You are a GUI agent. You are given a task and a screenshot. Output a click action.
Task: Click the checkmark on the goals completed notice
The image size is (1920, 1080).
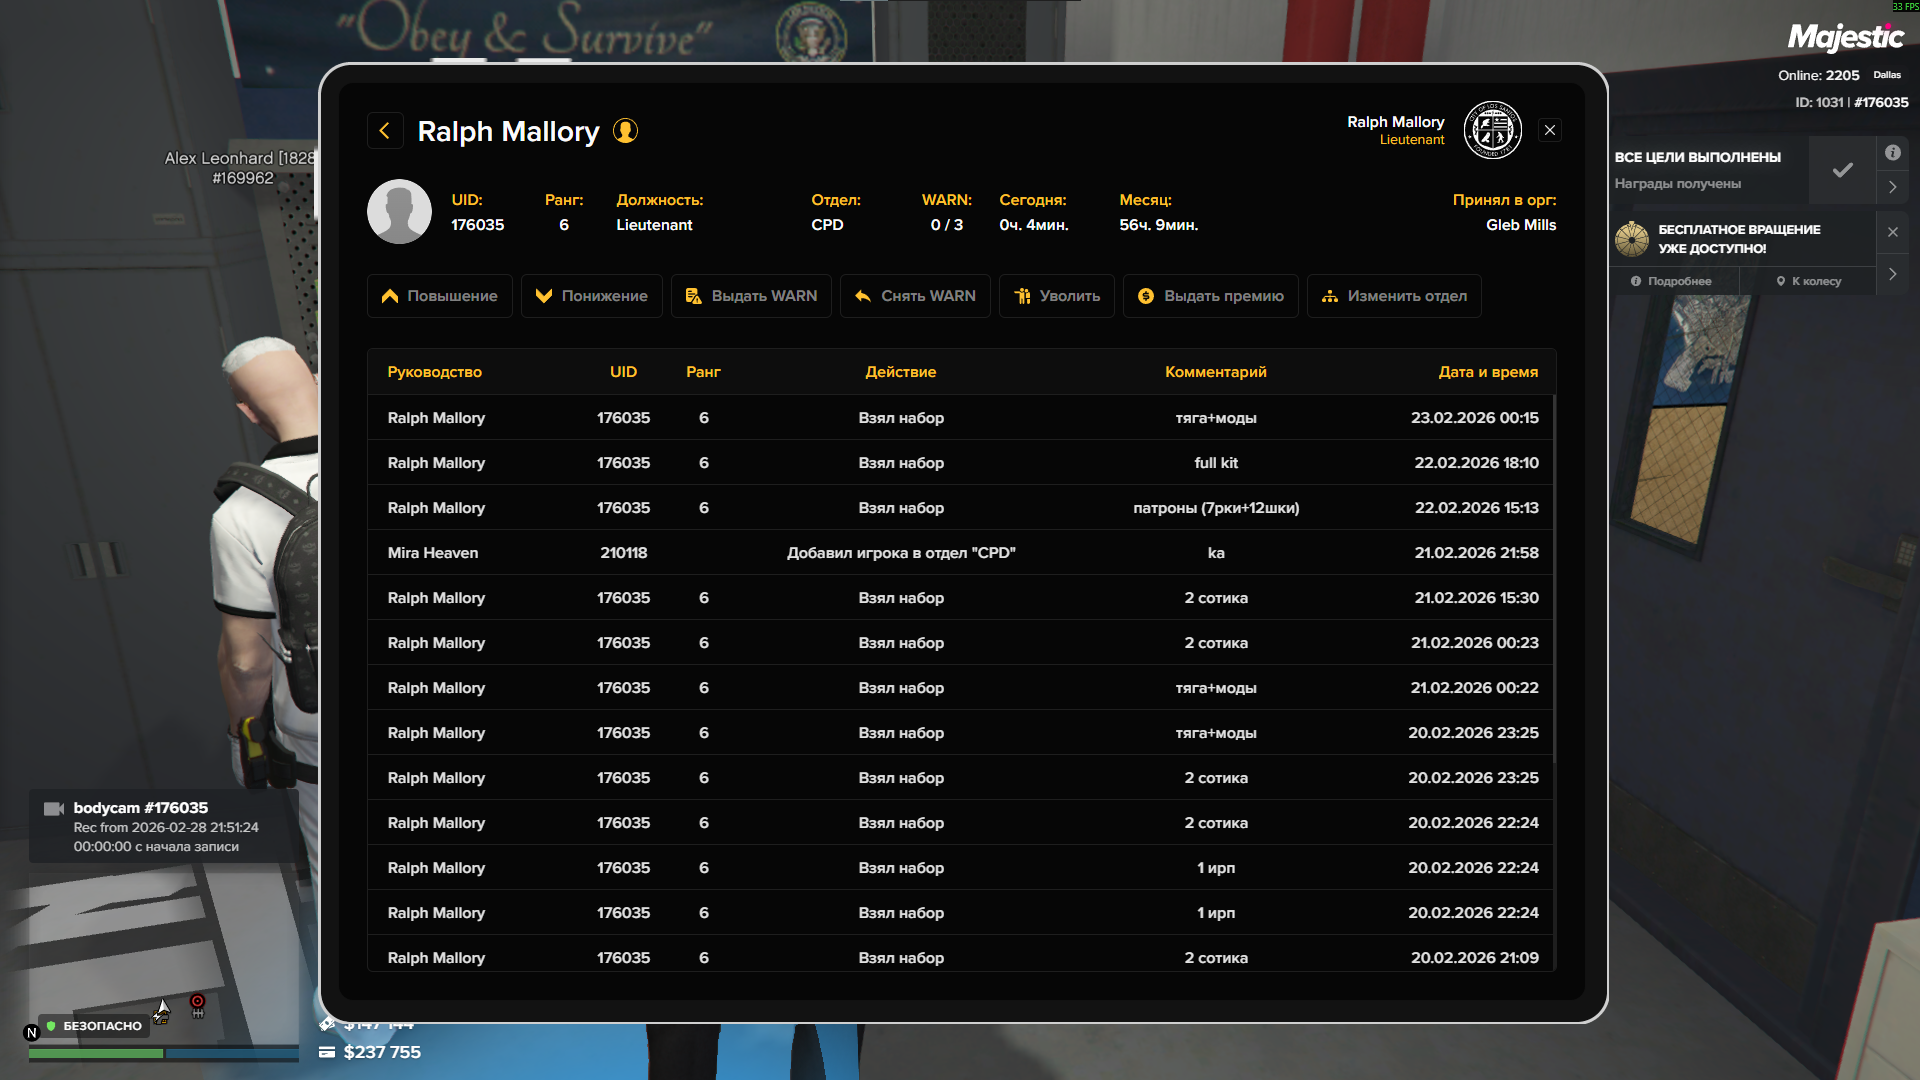click(x=1842, y=170)
